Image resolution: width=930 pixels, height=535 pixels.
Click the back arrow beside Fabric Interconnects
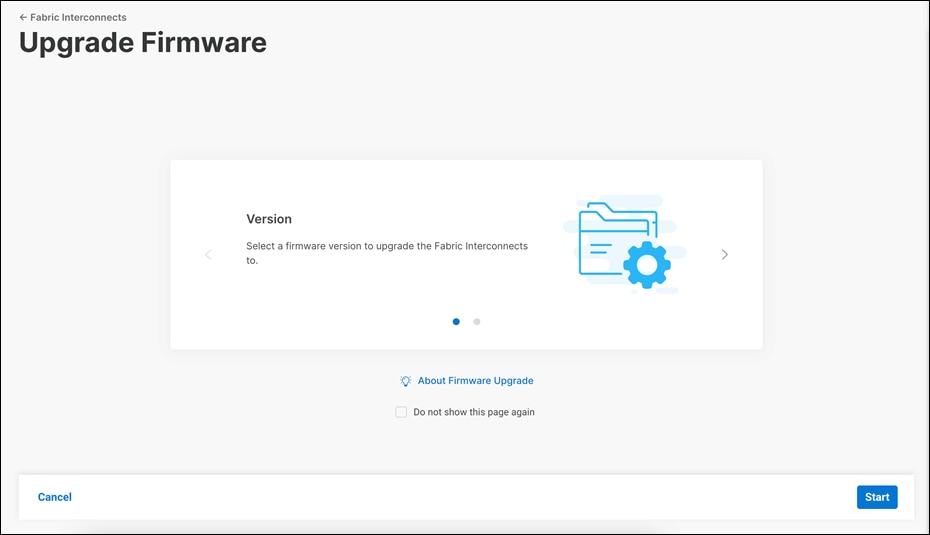[x=23, y=17]
